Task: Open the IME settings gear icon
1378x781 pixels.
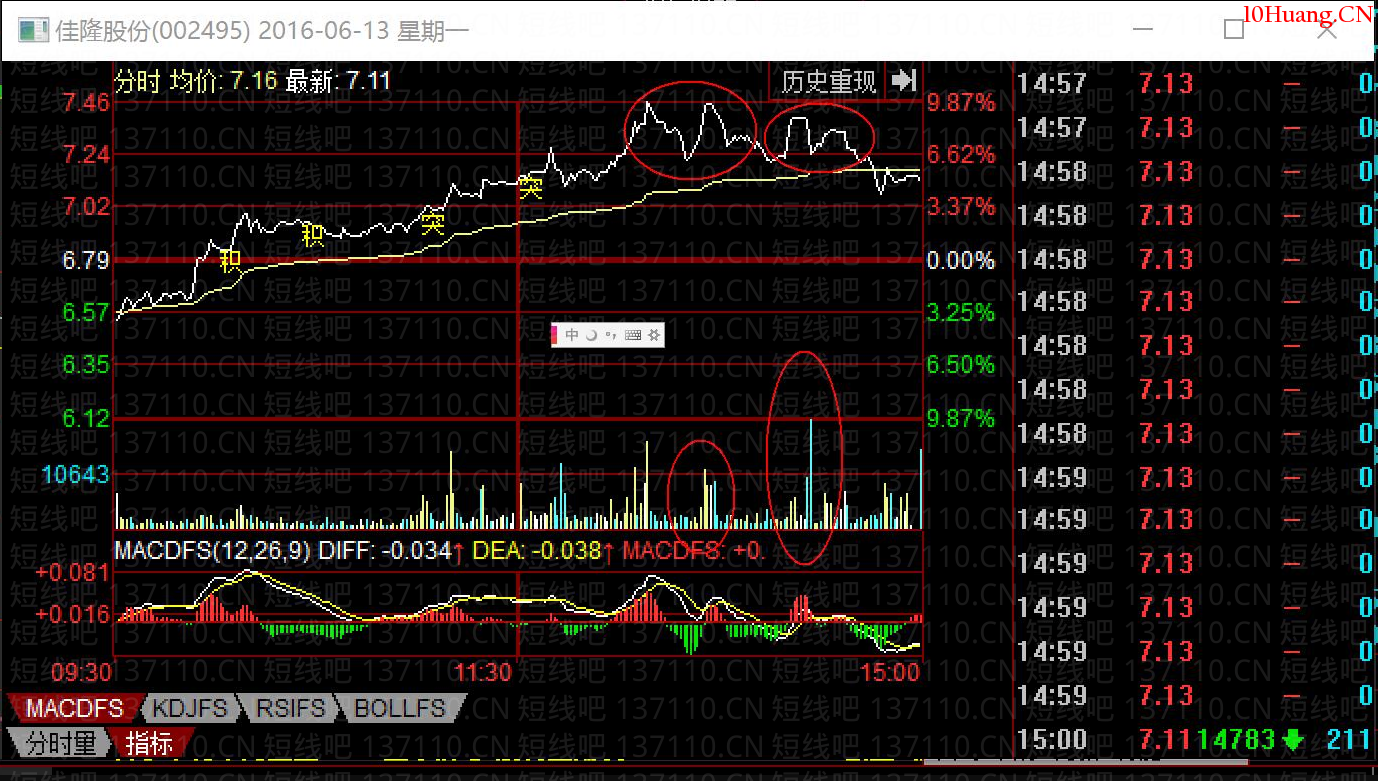Action: point(654,335)
